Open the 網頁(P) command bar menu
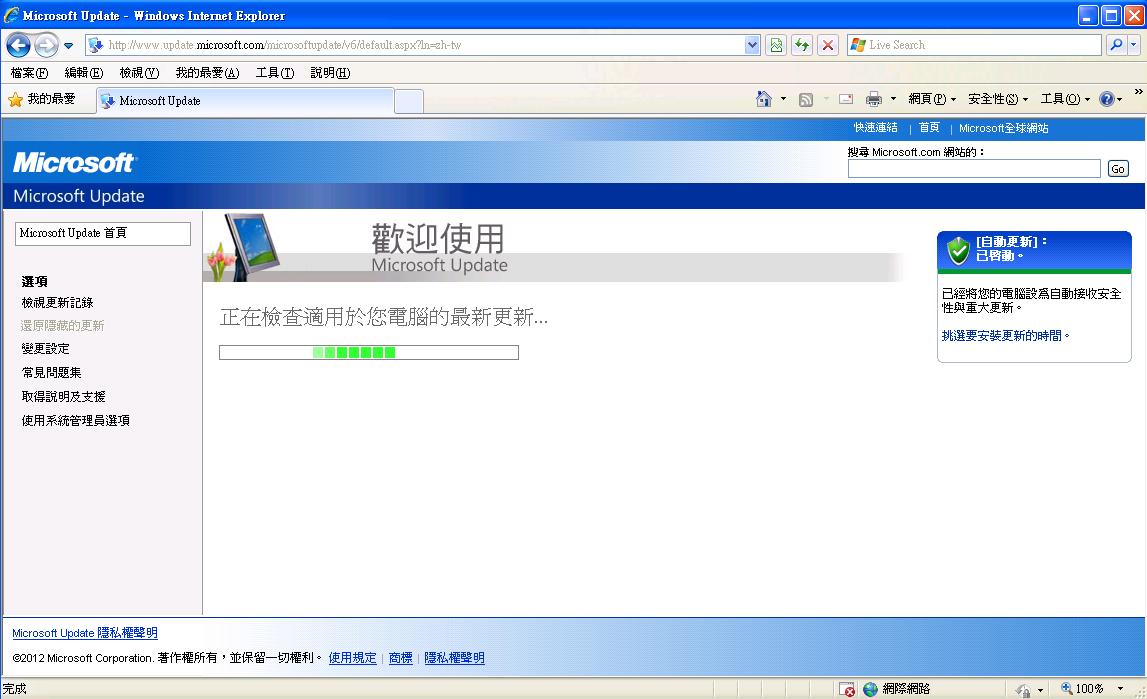 tap(932, 99)
